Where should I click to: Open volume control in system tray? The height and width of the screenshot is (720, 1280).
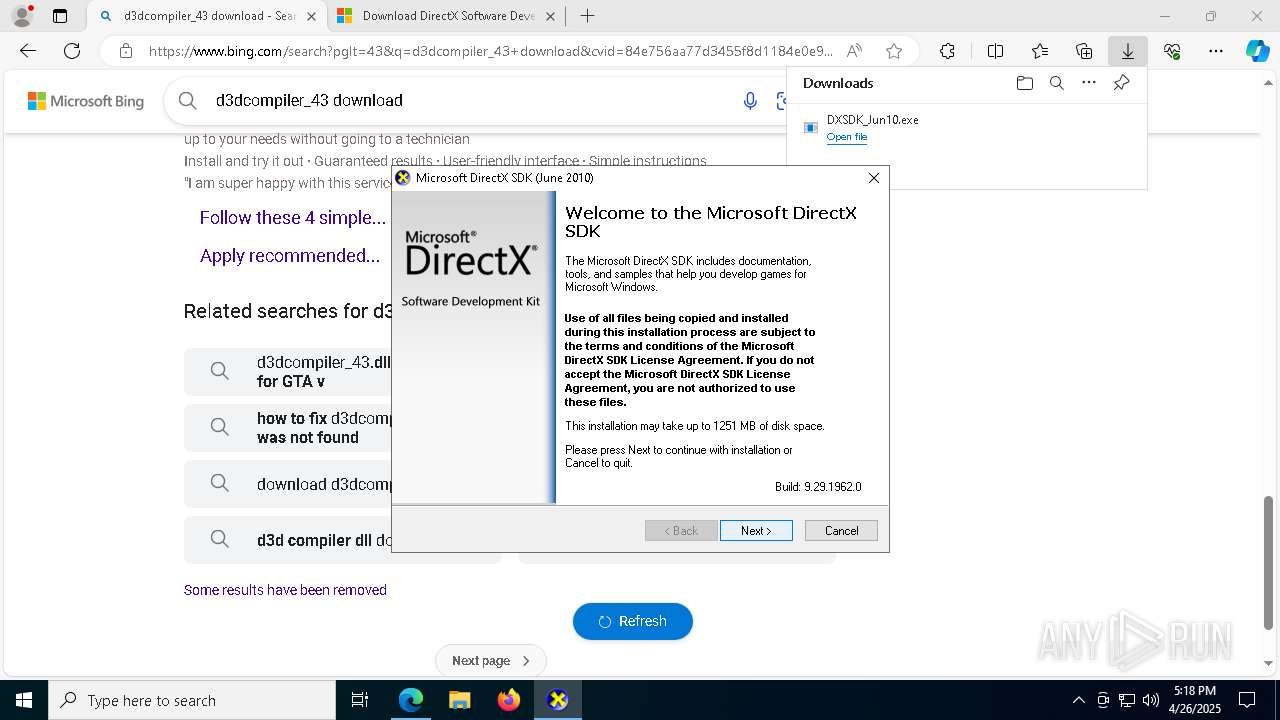coord(1150,700)
